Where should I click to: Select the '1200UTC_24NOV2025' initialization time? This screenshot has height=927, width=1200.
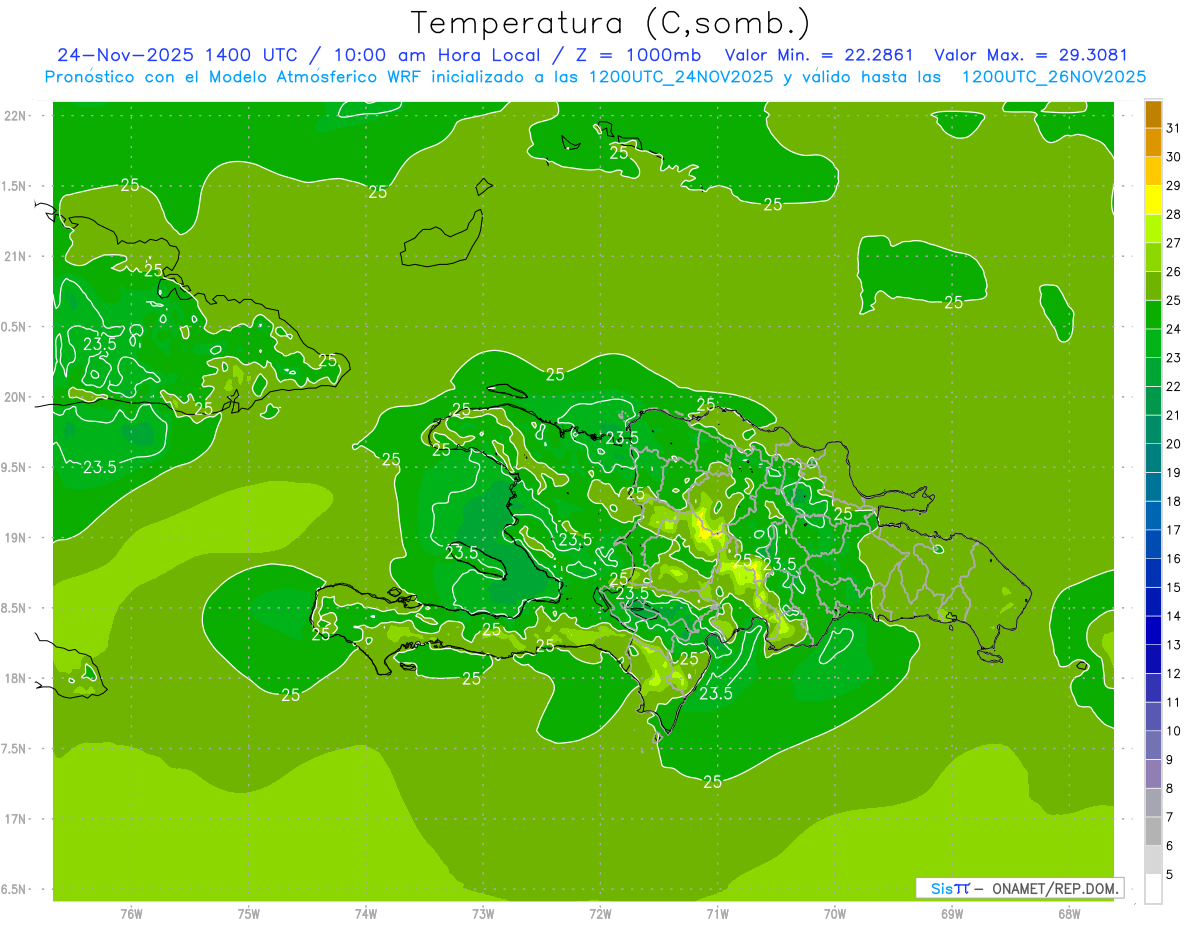click(x=681, y=77)
